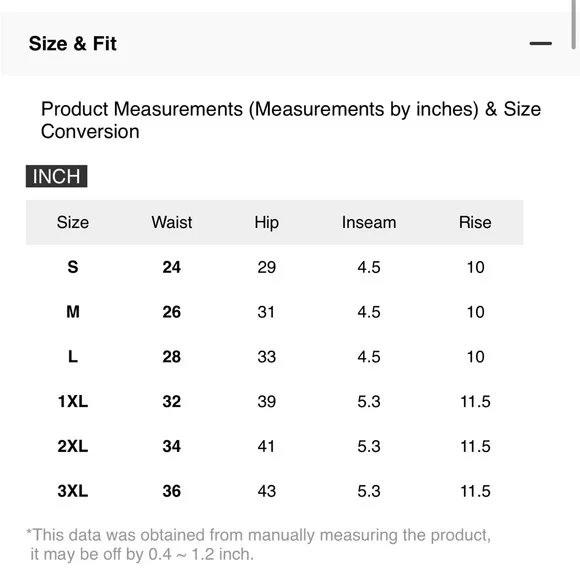Click the hip value 43

(x=267, y=491)
